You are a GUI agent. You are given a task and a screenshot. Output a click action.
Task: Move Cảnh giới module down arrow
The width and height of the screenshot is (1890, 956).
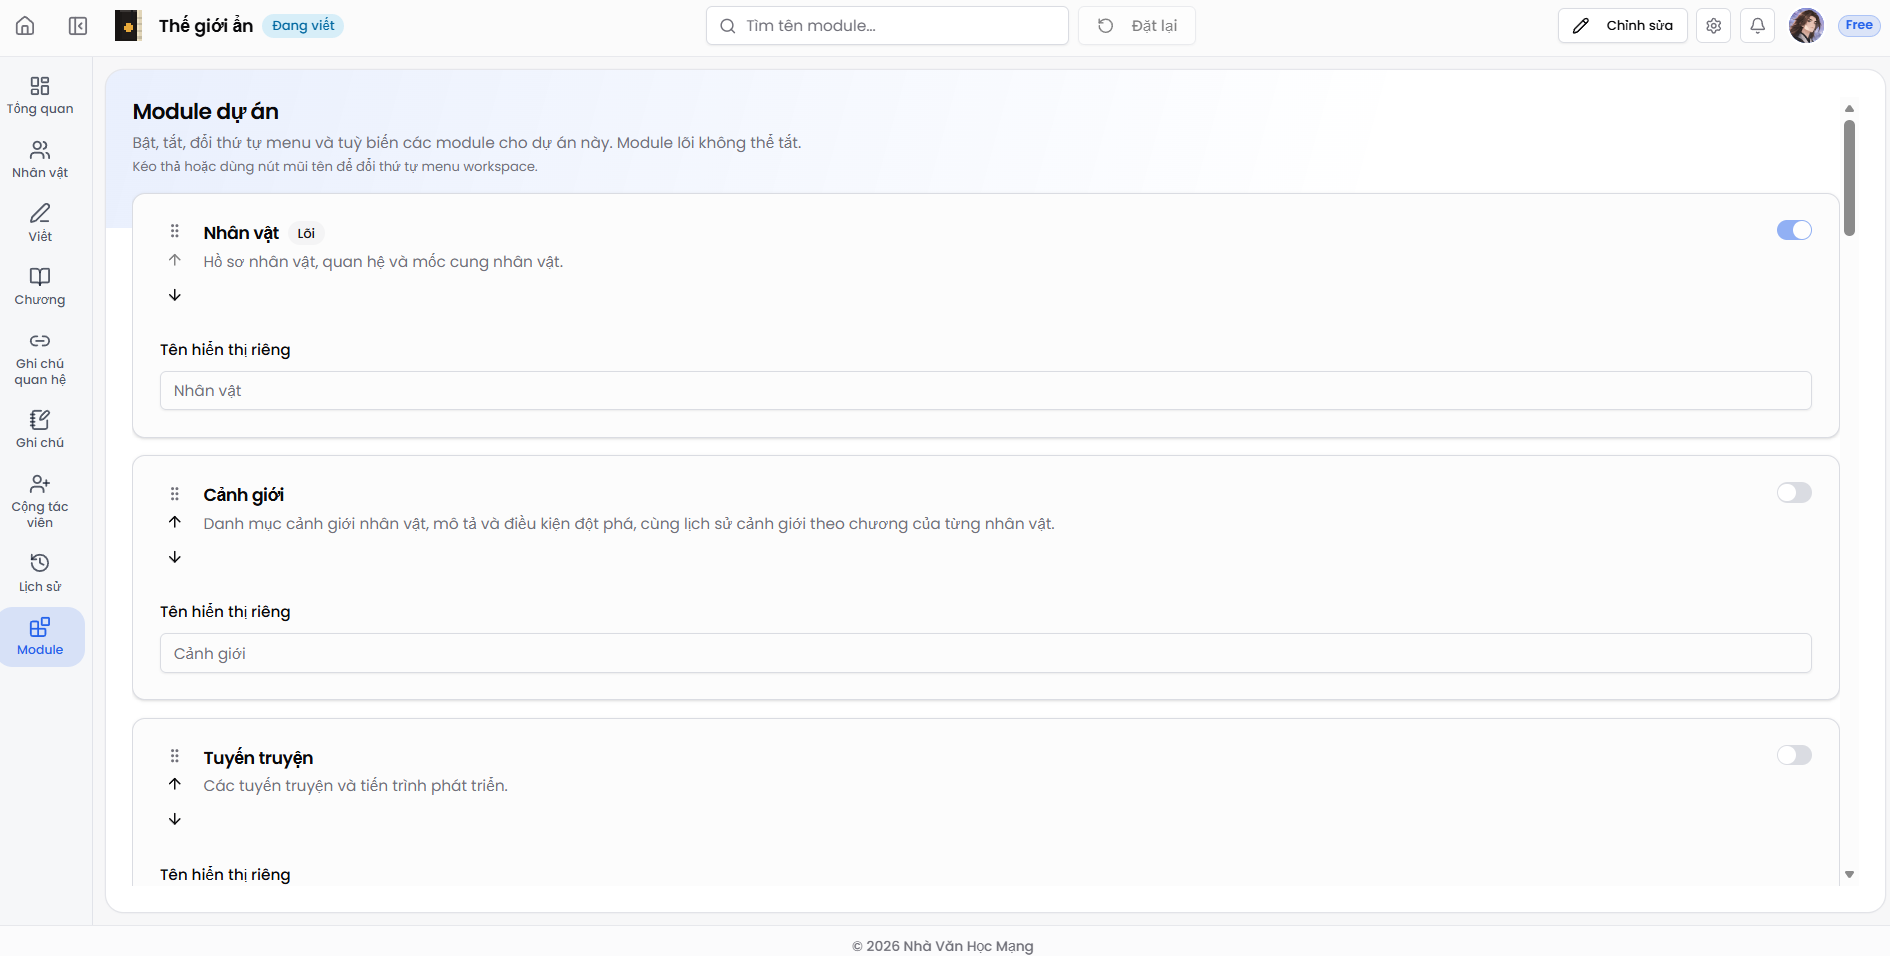(175, 557)
